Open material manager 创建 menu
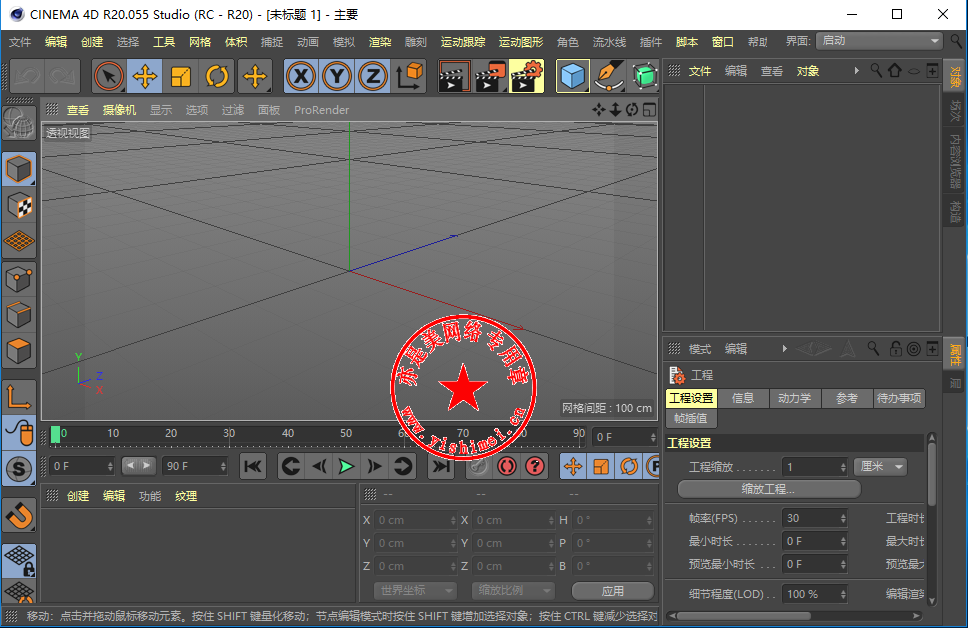 pos(78,496)
